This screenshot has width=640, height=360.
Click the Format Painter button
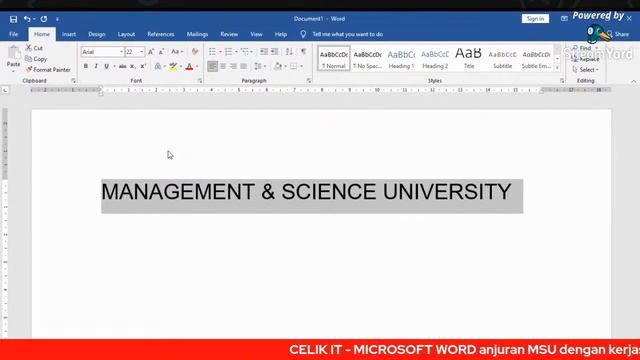(x=48, y=70)
